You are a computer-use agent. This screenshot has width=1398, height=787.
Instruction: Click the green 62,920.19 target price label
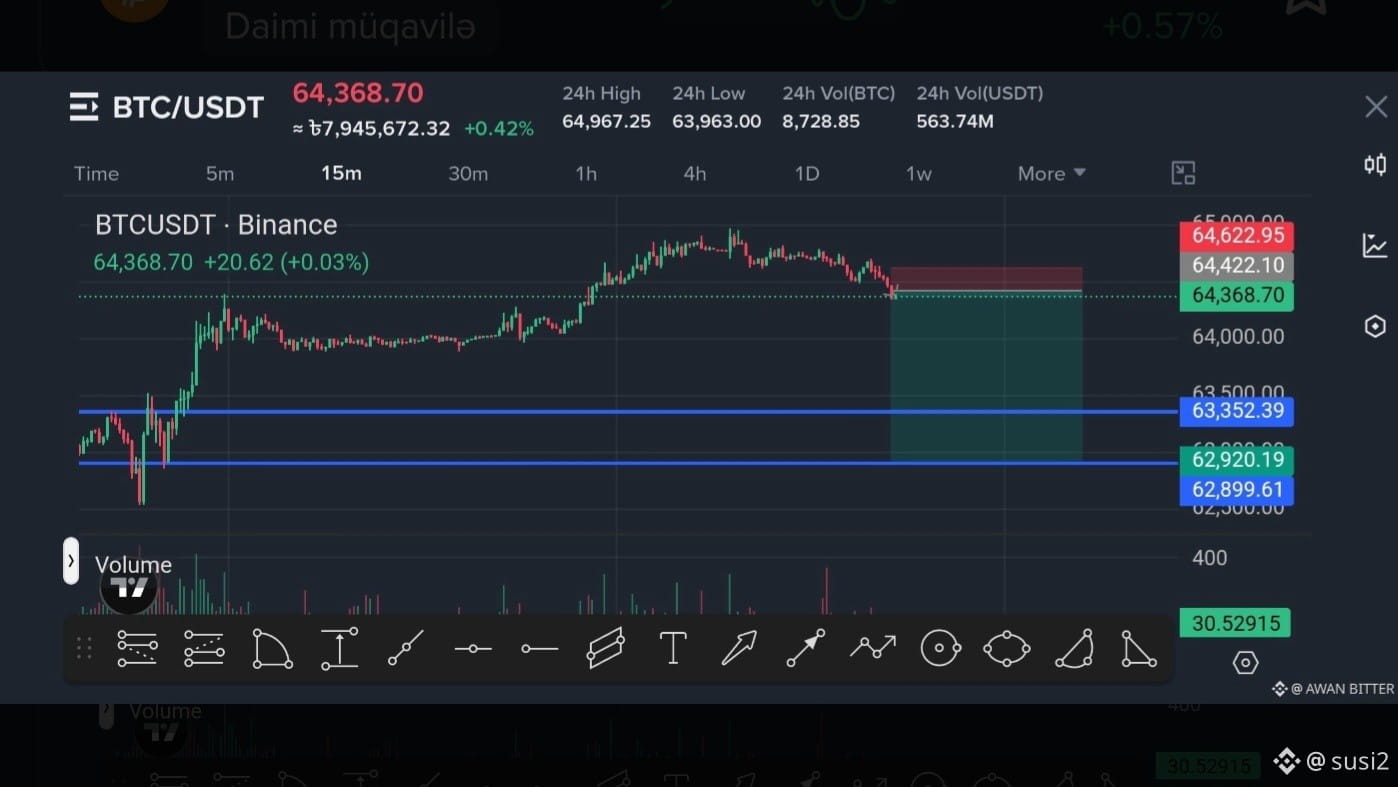(1237, 460)
